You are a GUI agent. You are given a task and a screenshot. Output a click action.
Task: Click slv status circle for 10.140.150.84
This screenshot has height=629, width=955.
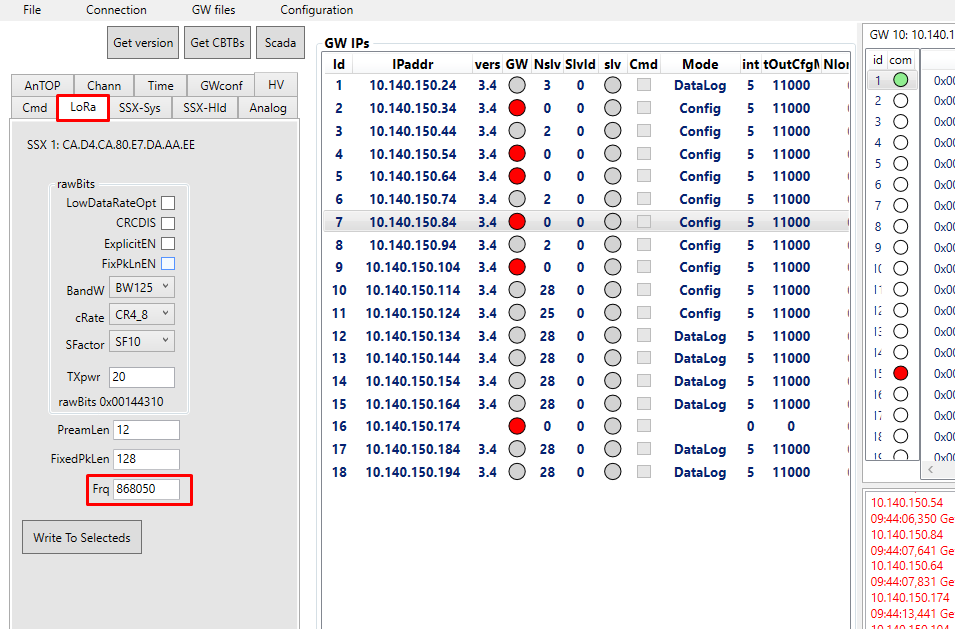click(612, 222)
